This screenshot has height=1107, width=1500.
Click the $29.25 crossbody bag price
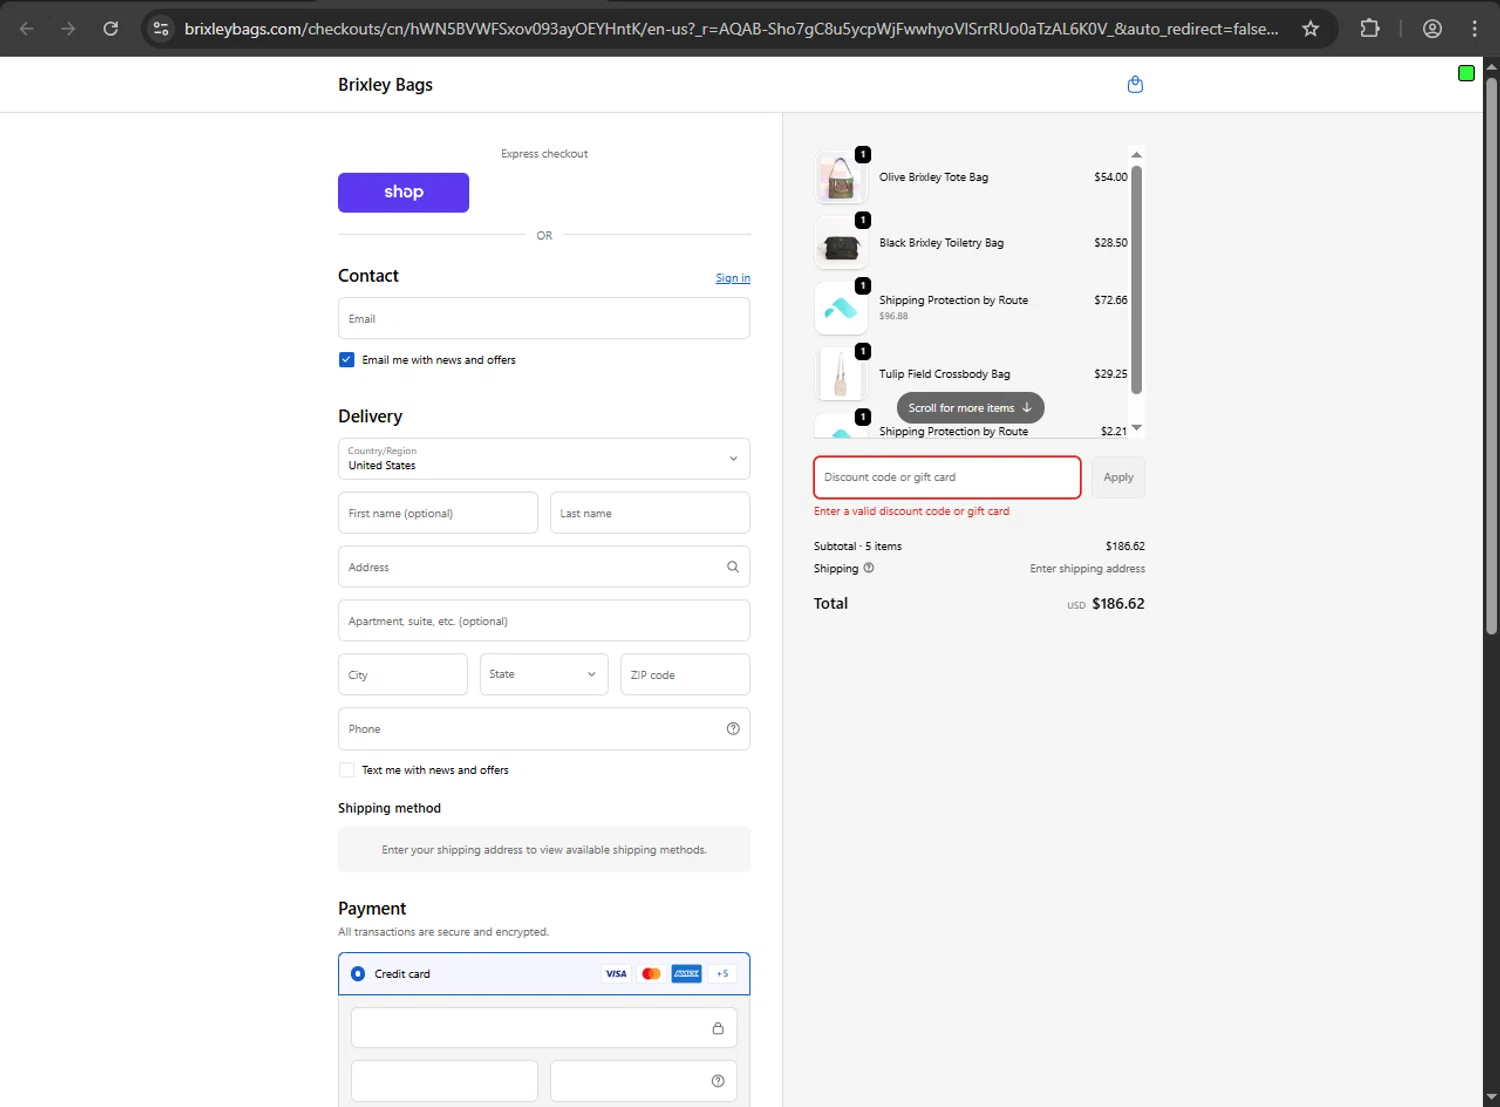[1111, 374]
